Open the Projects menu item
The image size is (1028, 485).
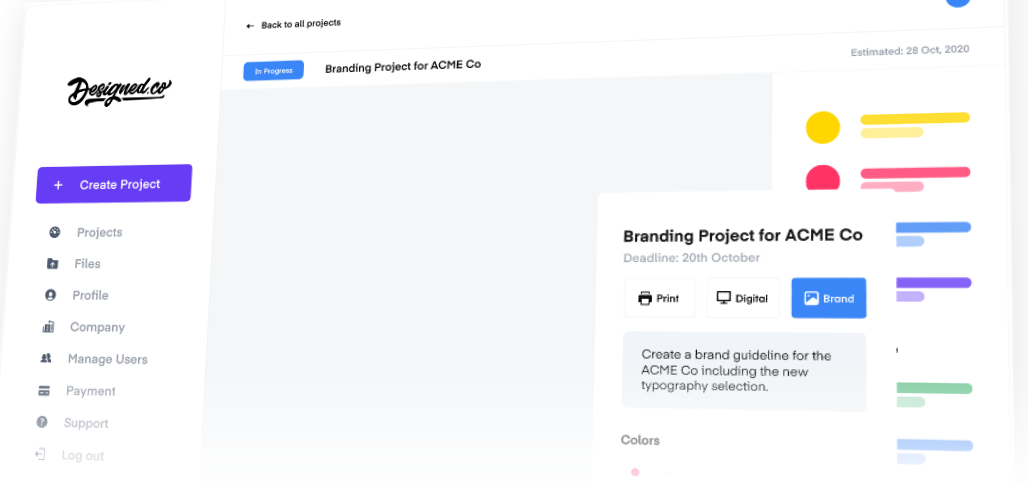[x=99, y=232]
